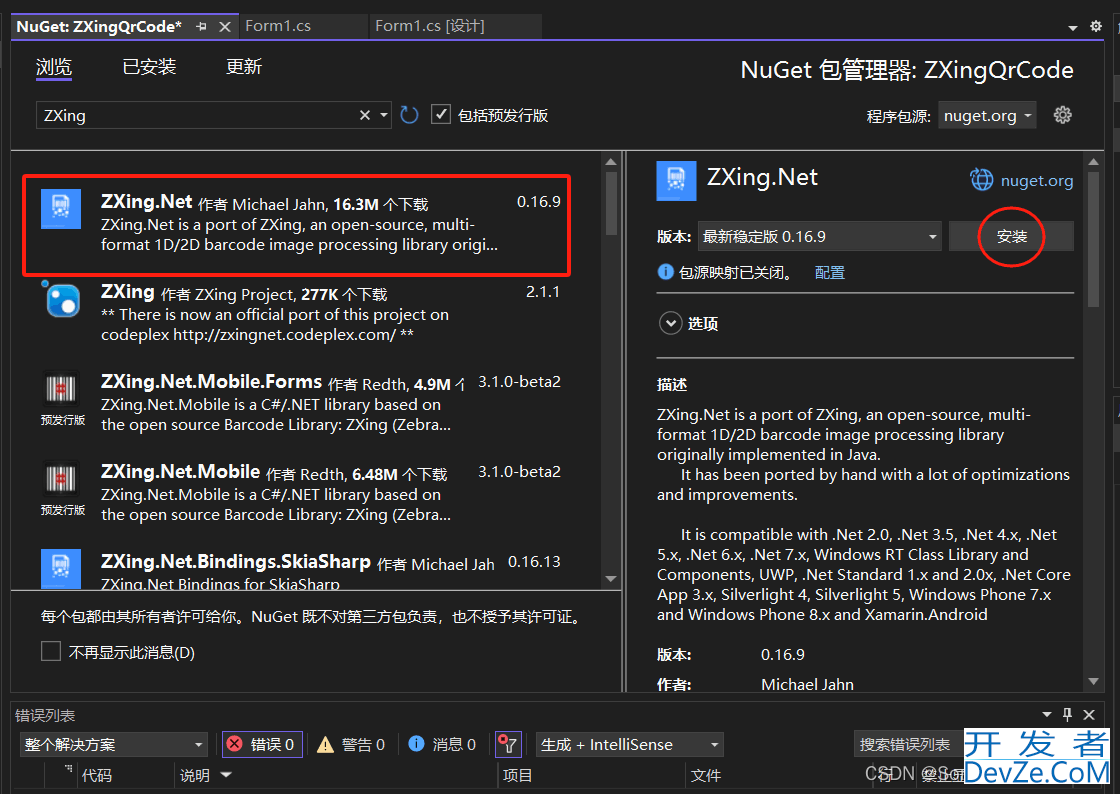This screenshot has height=794, width=1120.
Task: Toggle 错误 0 filter button
Action: coord(262,745)
